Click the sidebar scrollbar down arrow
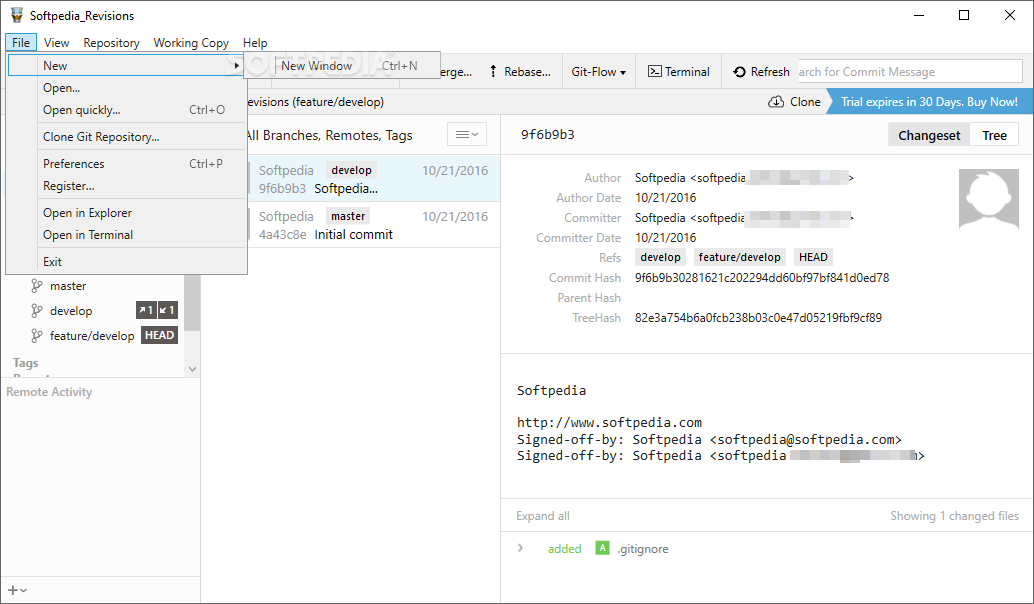This screenshot has height=604, width=1034. pos(193,369)
